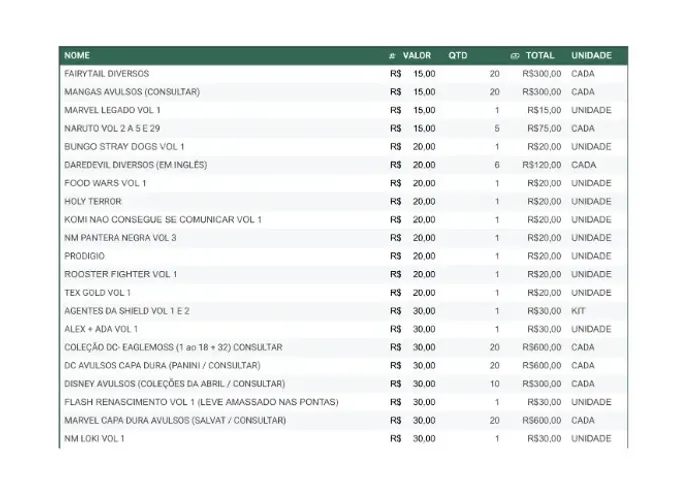Select UNIDADE unit in NM LOKI row

591,439
